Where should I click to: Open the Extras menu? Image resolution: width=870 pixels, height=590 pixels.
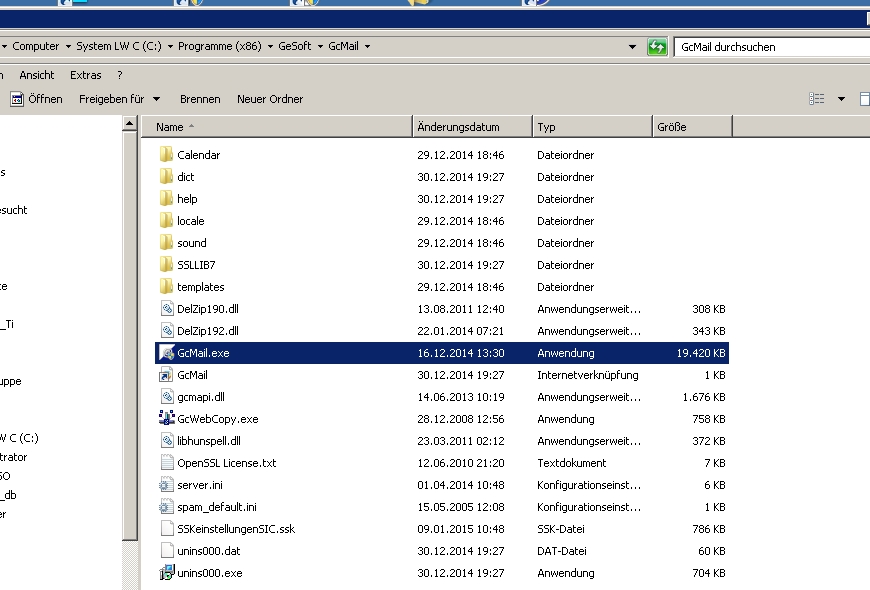click(85, 75)
